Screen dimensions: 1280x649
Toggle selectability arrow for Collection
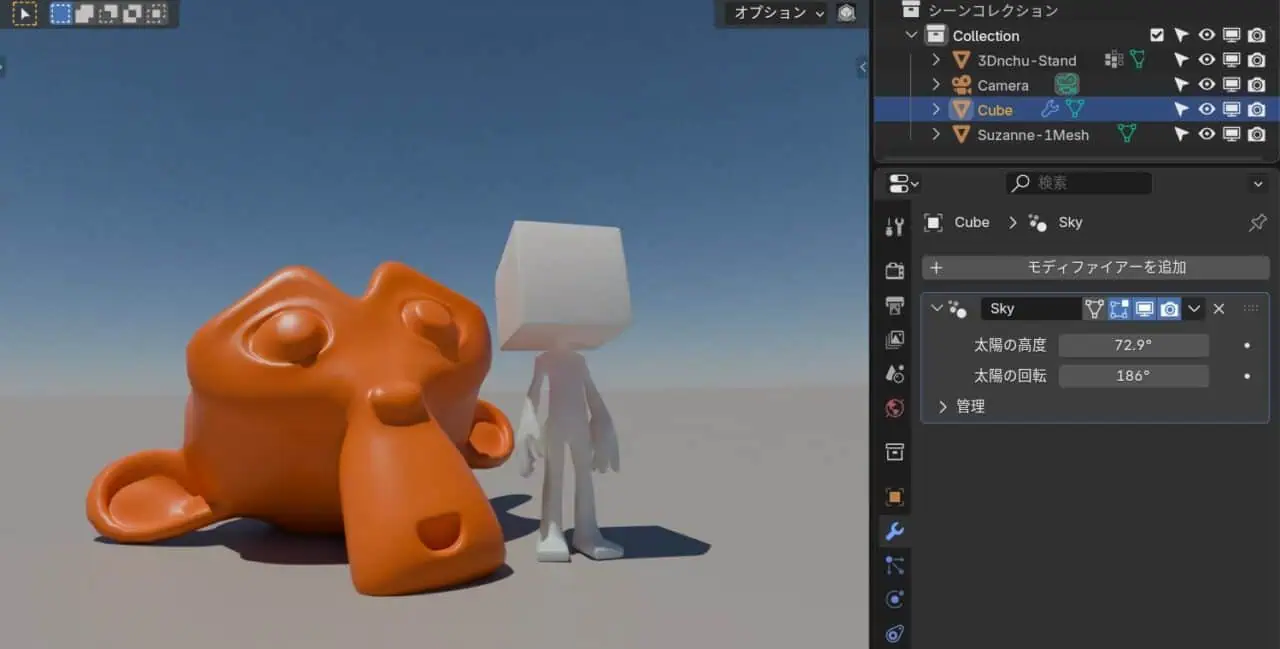click(x=1182, y=35)
